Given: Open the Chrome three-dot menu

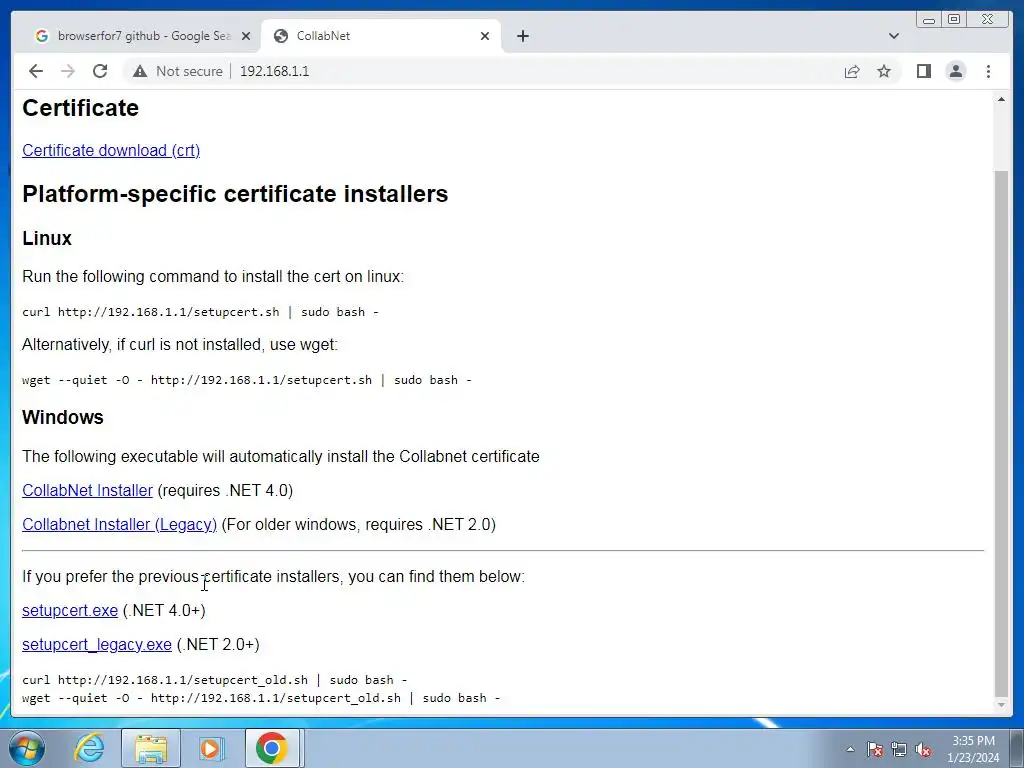Looking at the screenshot, I should coord(988,71).
